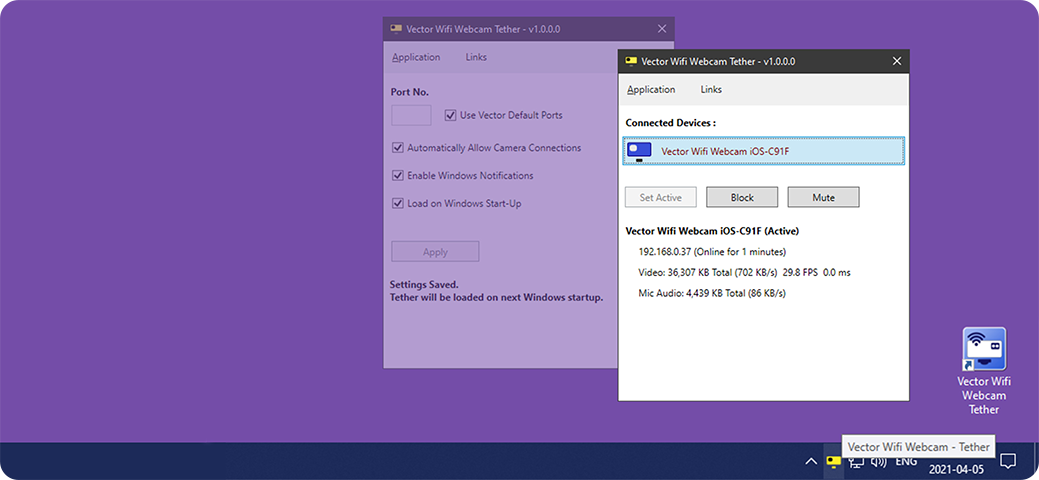1039x480 pixels.
Task: Click the Connected Devices label
Action: coord(670,123)
